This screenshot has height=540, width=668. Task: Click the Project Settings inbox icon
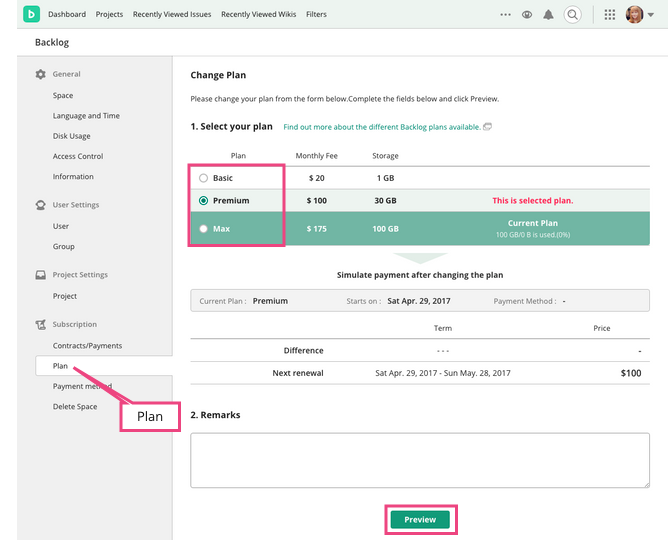[40, 275]
